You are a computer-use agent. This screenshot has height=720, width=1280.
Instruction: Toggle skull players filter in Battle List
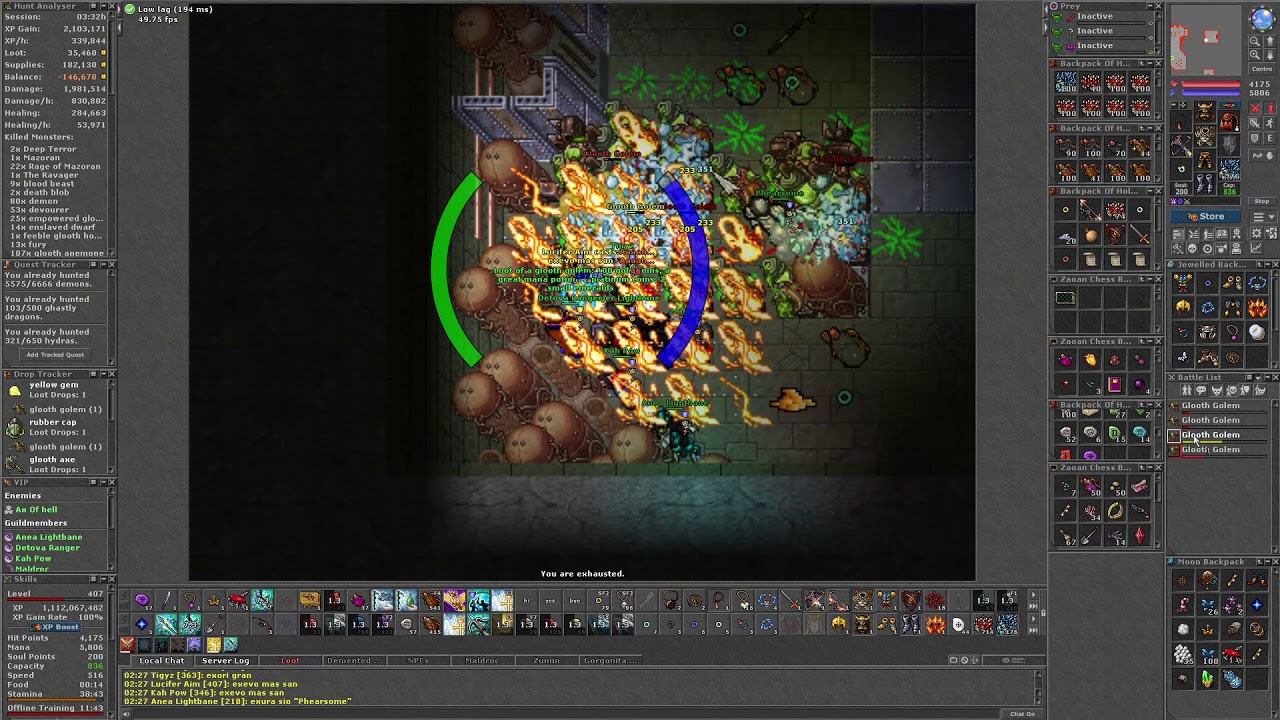1231,390
